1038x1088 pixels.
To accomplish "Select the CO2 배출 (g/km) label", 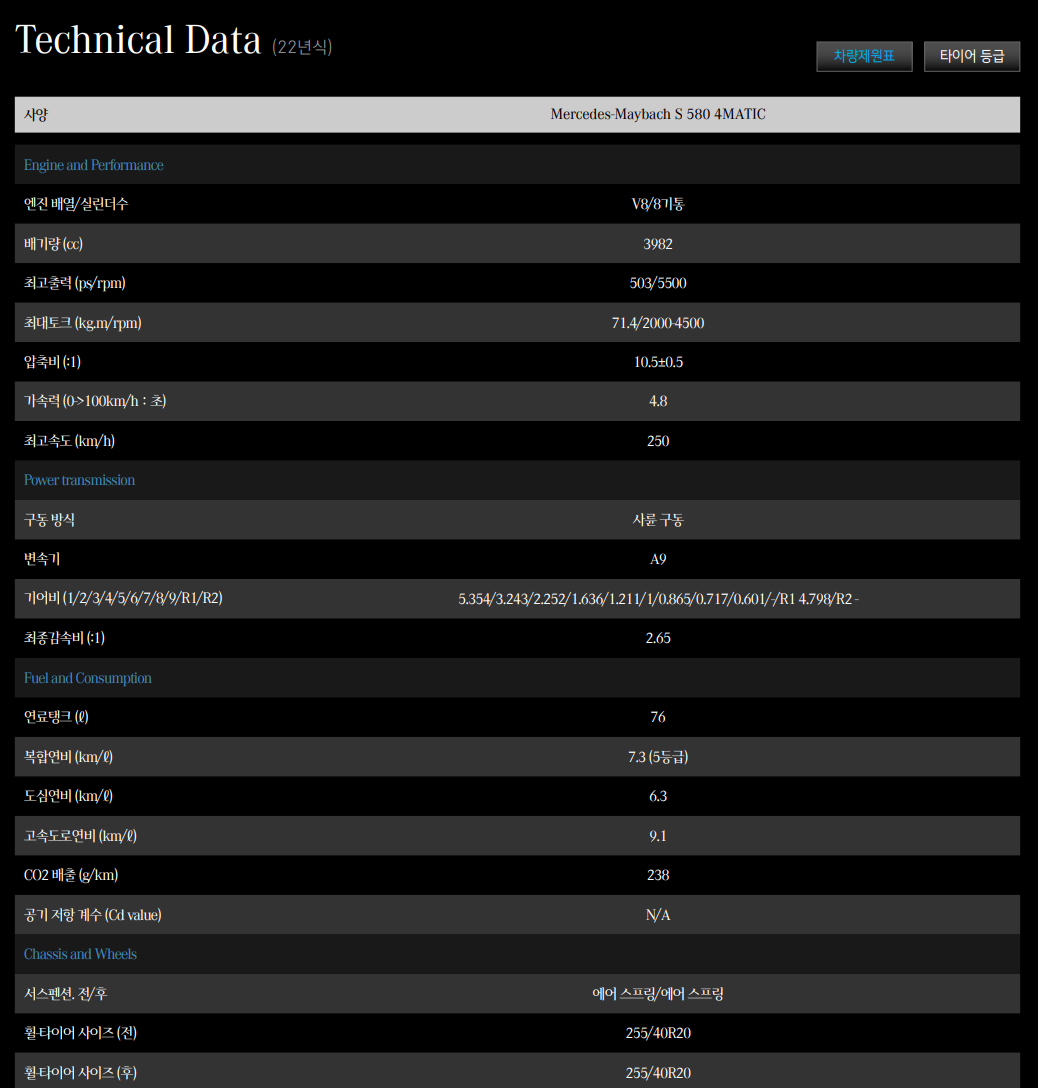I will point(71,875).
